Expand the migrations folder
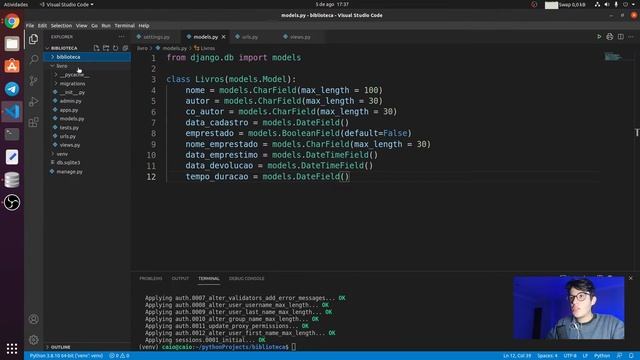This screenshot has width=640, height=360. coord(87,83)
